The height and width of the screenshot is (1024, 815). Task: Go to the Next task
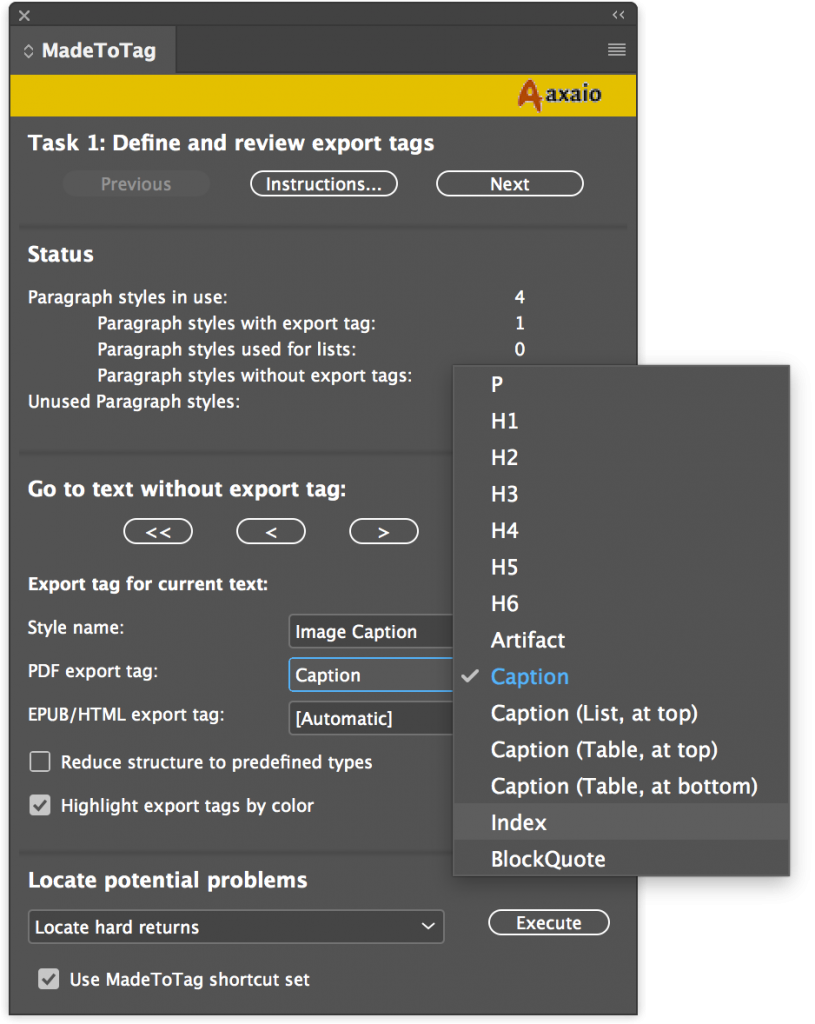(x=510, y=184)
